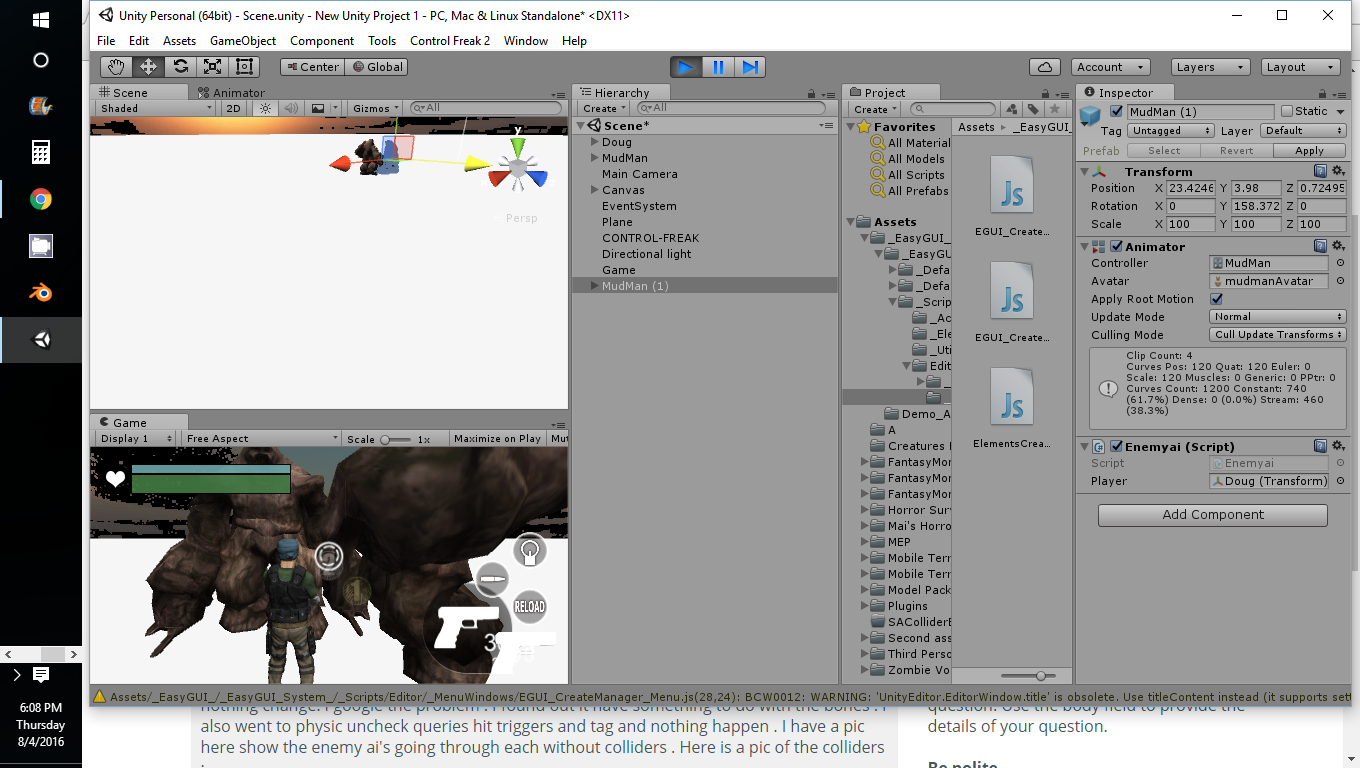Uncheck Apply Root Motion checkbox
1360x768 pixels.
click(x=1217, y=299)
